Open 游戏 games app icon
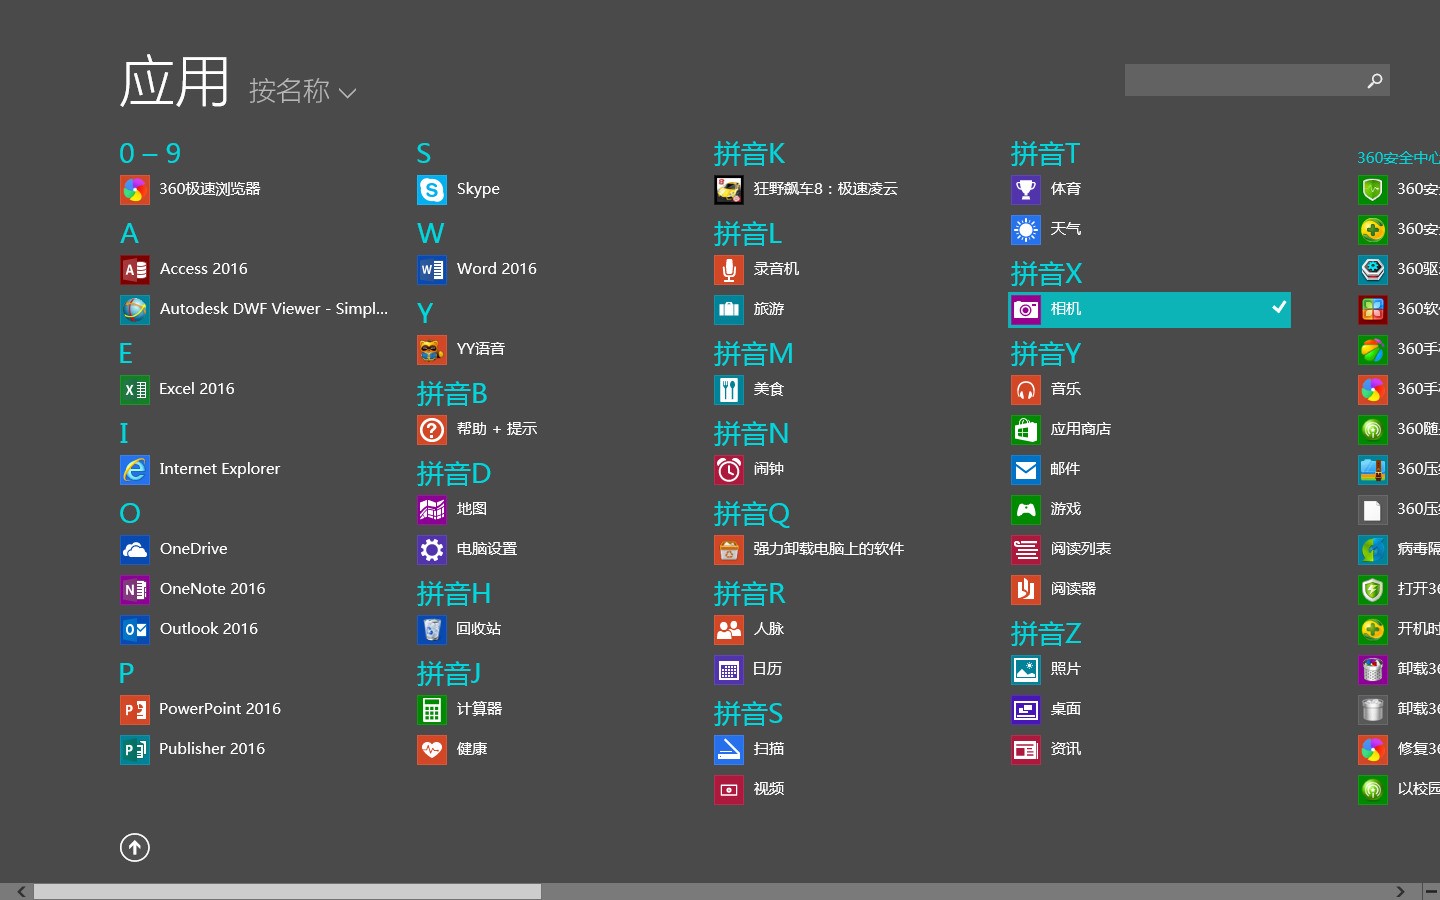1440x900 pixels. point(1026,509)
